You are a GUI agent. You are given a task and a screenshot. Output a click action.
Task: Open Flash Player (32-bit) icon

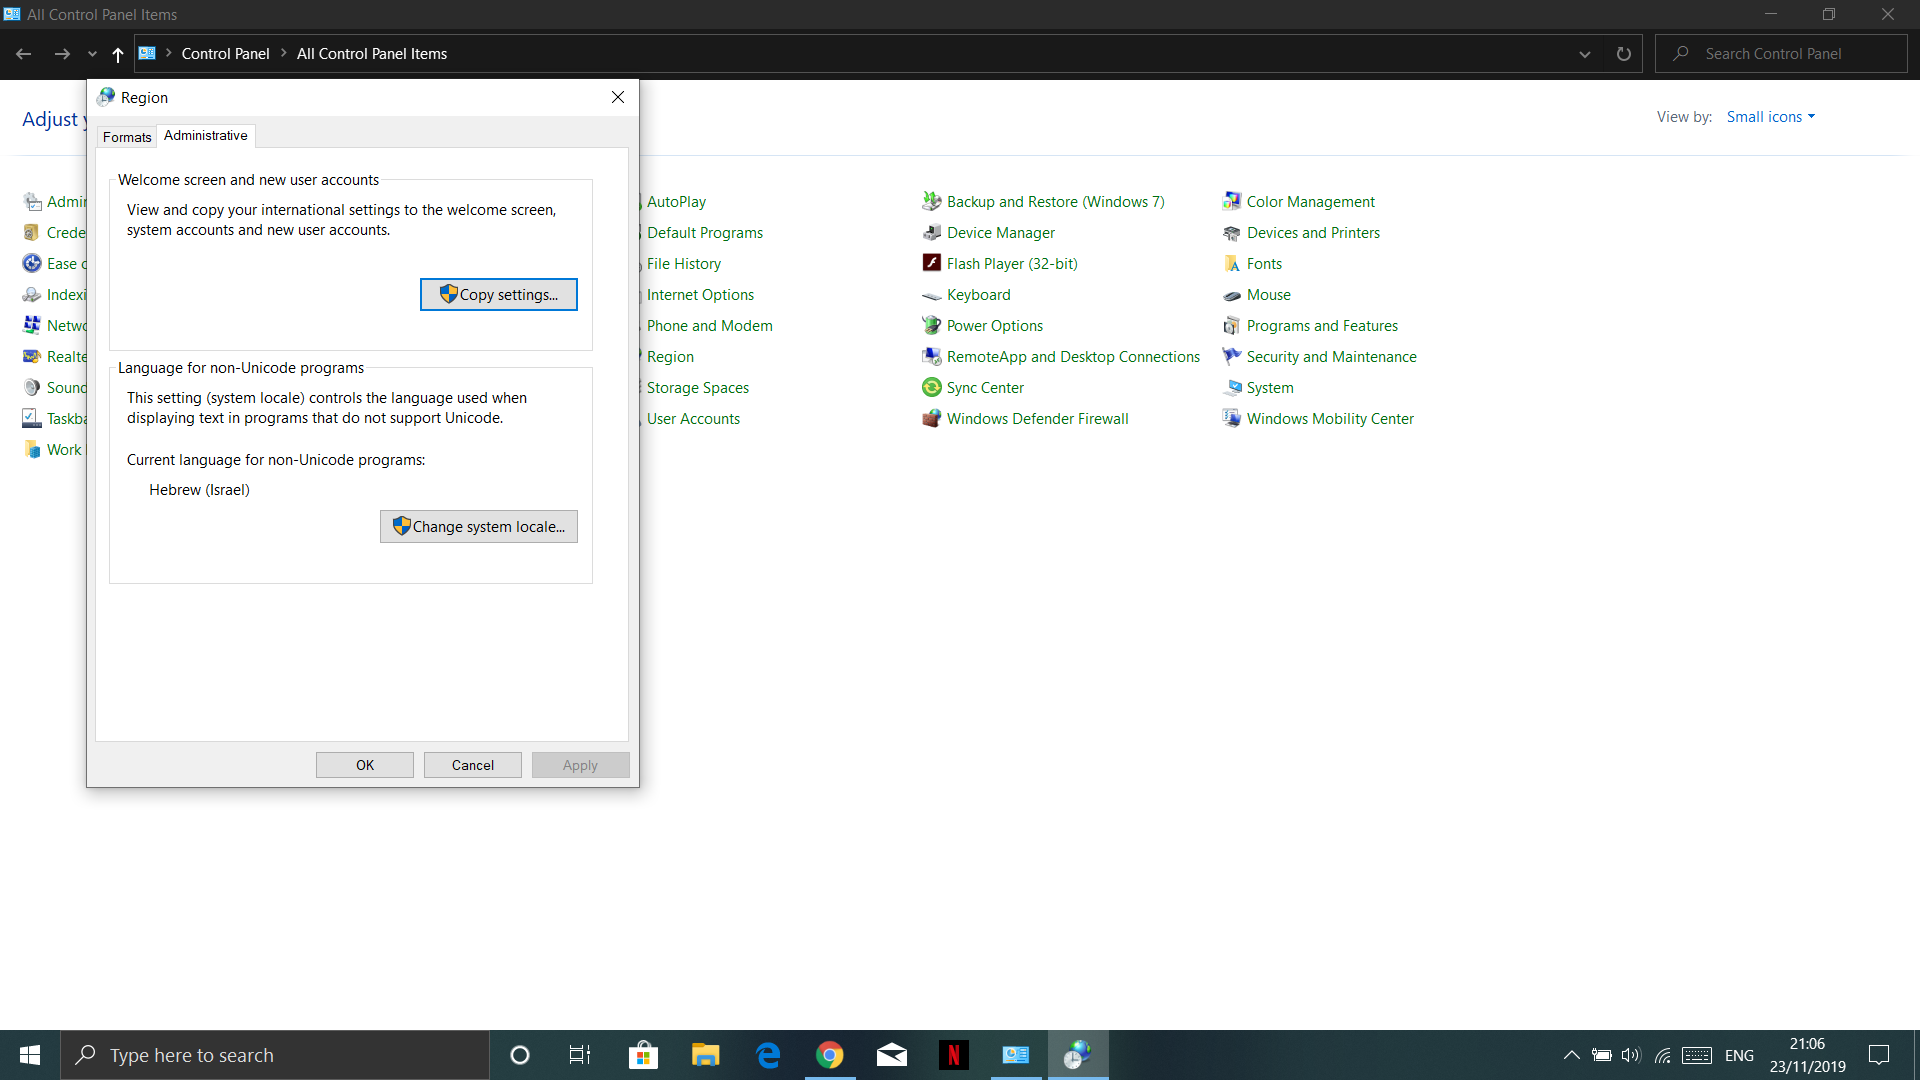click(931, 263)
